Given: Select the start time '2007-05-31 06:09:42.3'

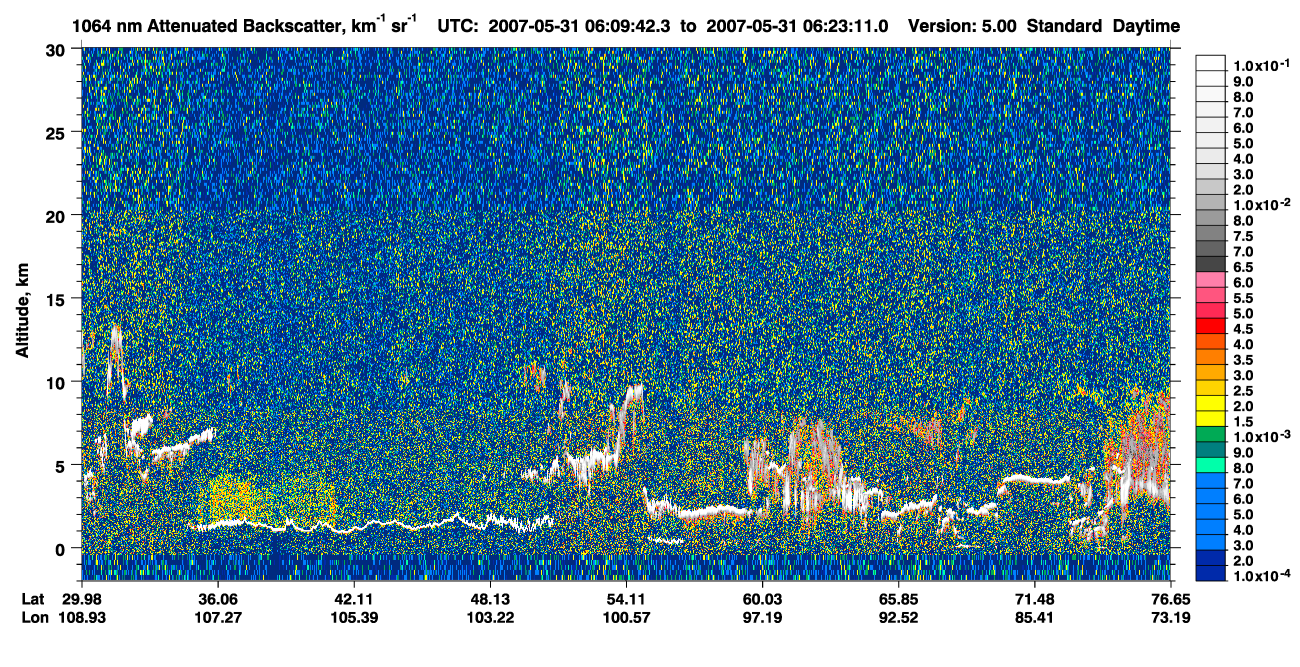Looking at the screenshot, I should coord(579,26).
